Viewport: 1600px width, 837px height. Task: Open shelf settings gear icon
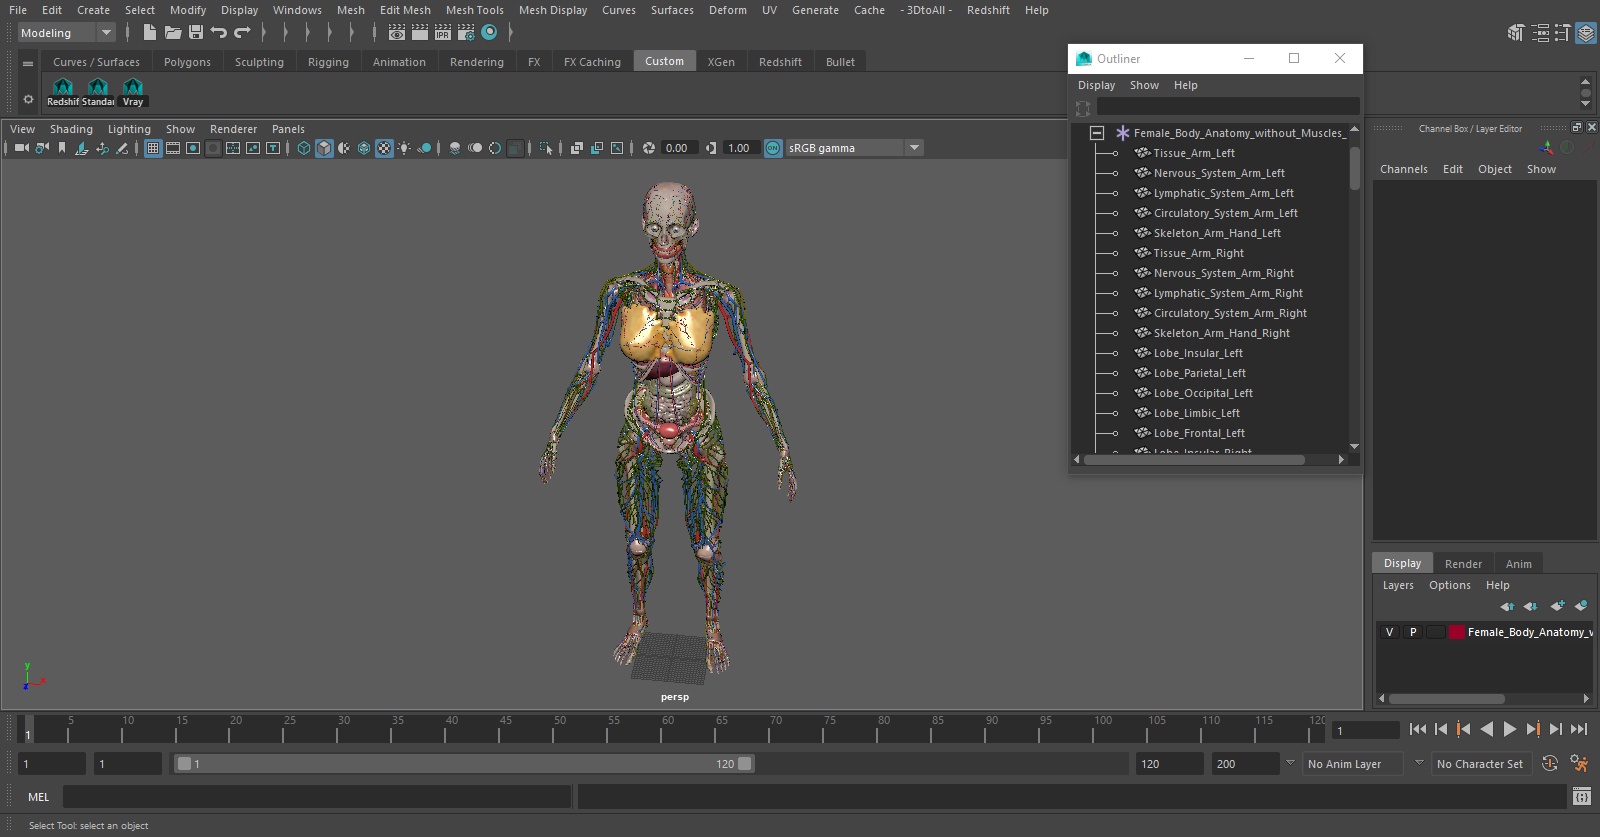click(x=28, y=99)
